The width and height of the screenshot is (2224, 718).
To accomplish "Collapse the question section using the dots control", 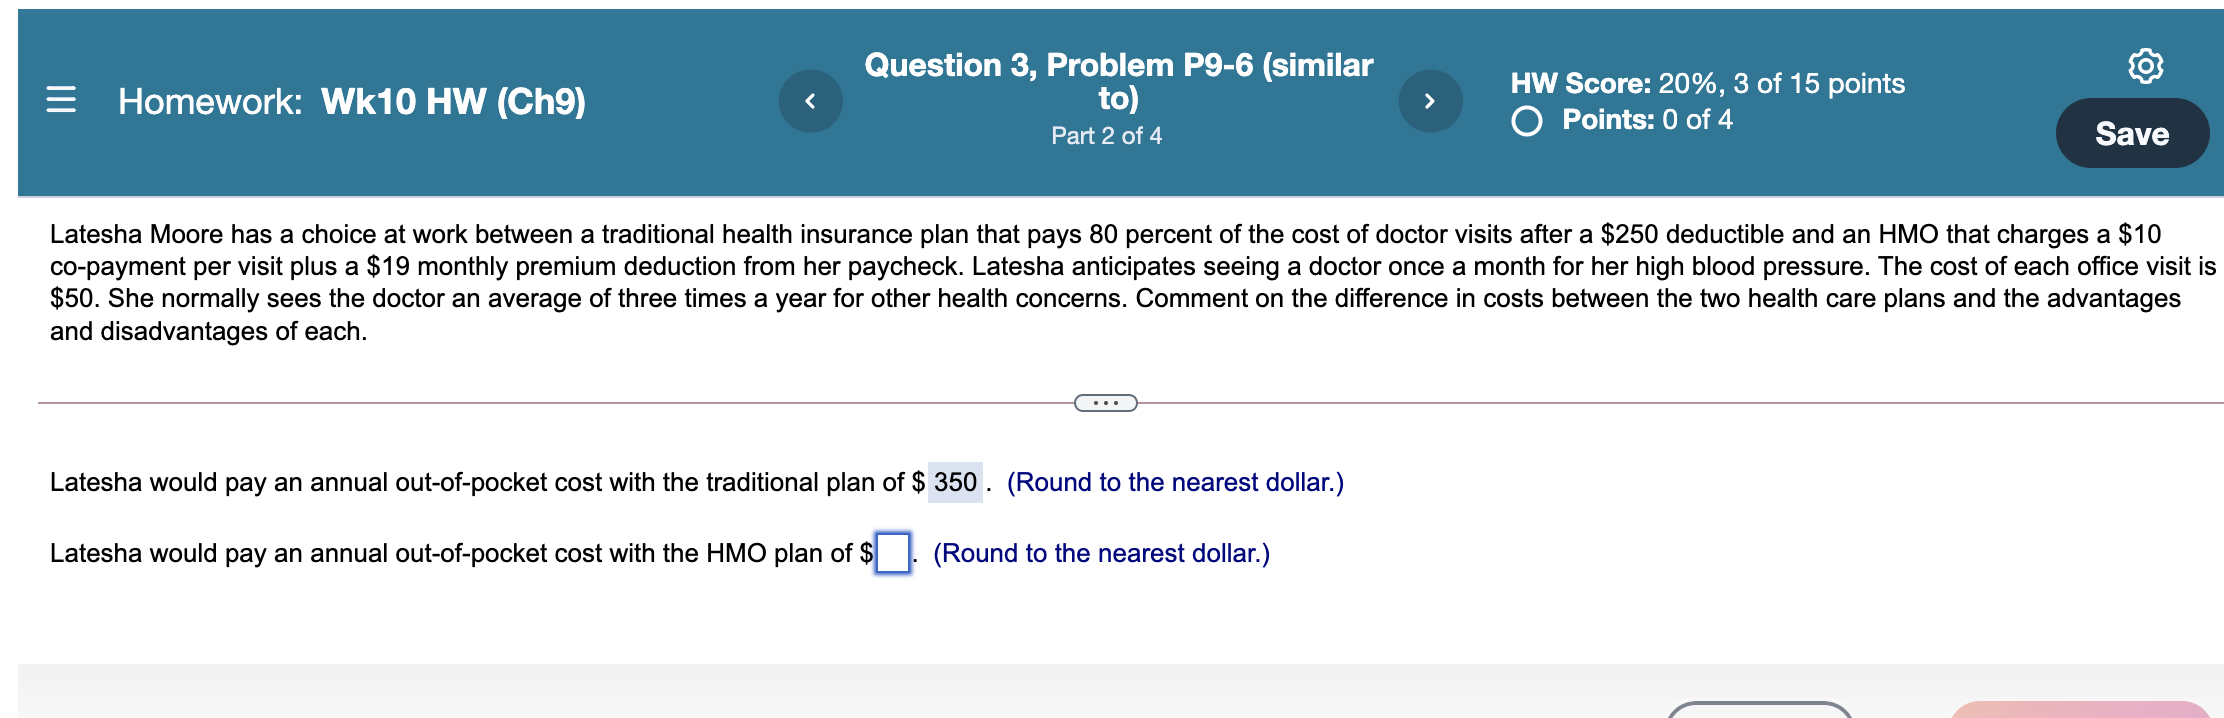I will tap(1106, 403).
